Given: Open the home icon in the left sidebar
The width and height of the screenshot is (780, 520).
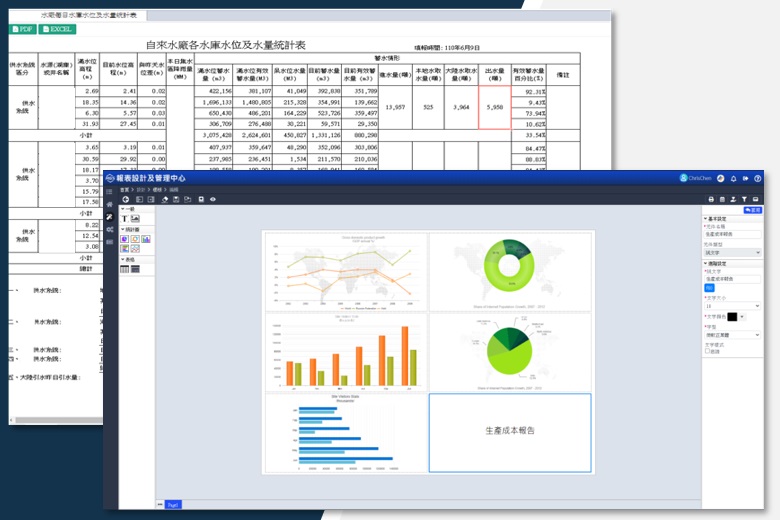Looking at the screenshot, I should pyautogui.click(x=110, y=203).
